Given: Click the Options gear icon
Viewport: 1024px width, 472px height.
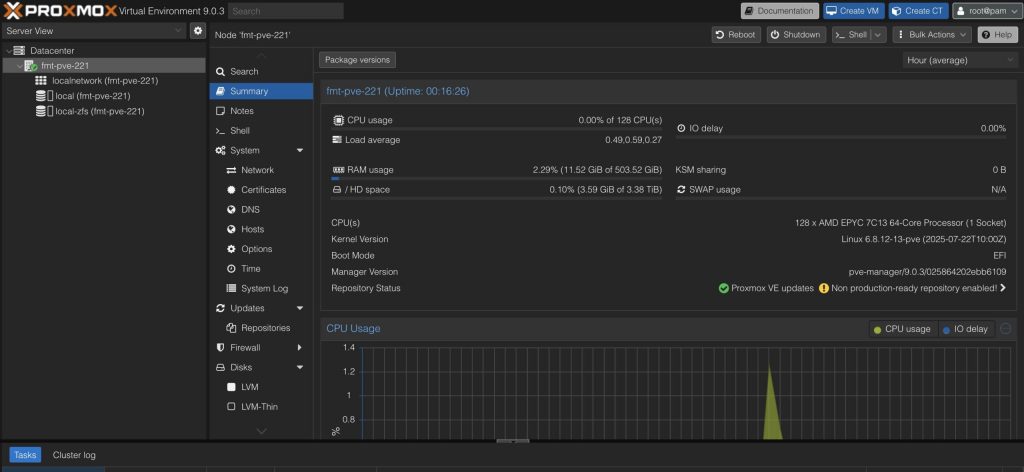Looking at the screenshot, I should pos(231,249).
